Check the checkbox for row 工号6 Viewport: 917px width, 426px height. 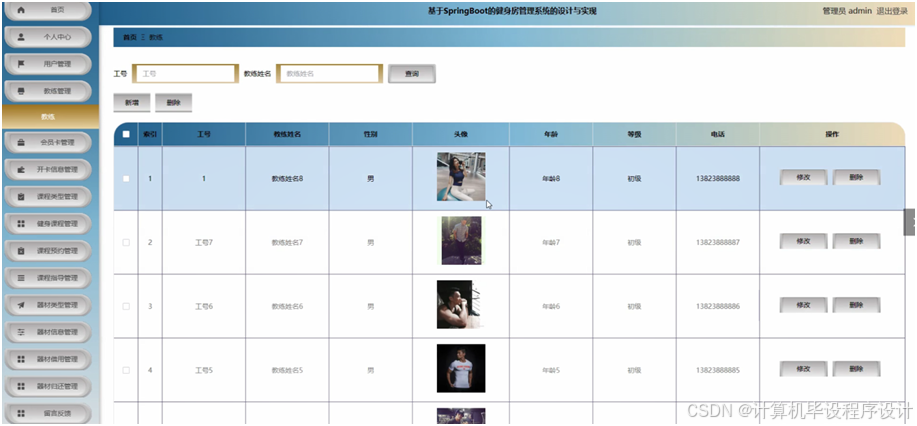tap(126, 306)
